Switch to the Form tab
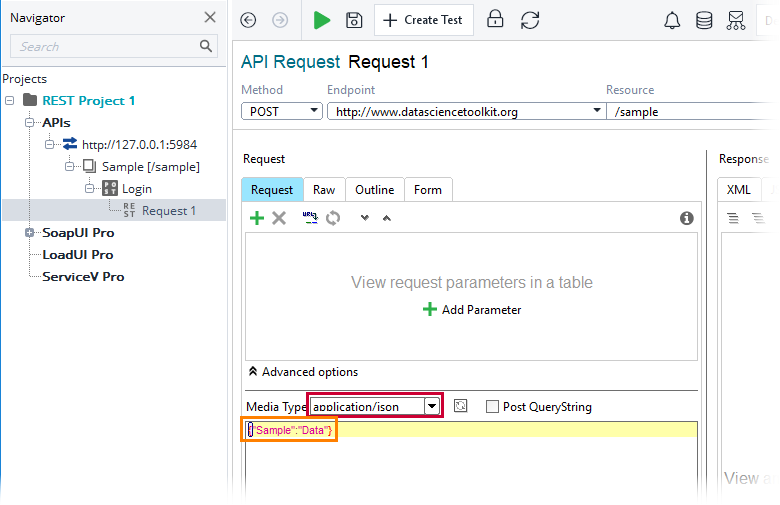The image size is (780, 505). click(x=428, y=190)
